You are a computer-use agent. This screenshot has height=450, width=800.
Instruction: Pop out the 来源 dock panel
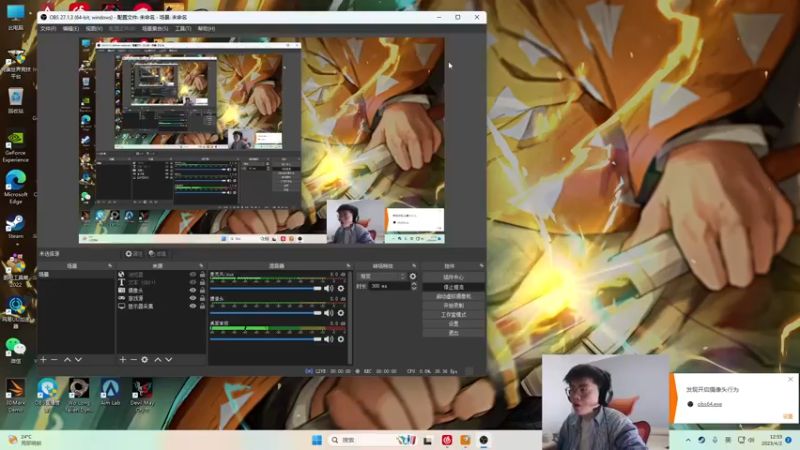click(201, 266)
